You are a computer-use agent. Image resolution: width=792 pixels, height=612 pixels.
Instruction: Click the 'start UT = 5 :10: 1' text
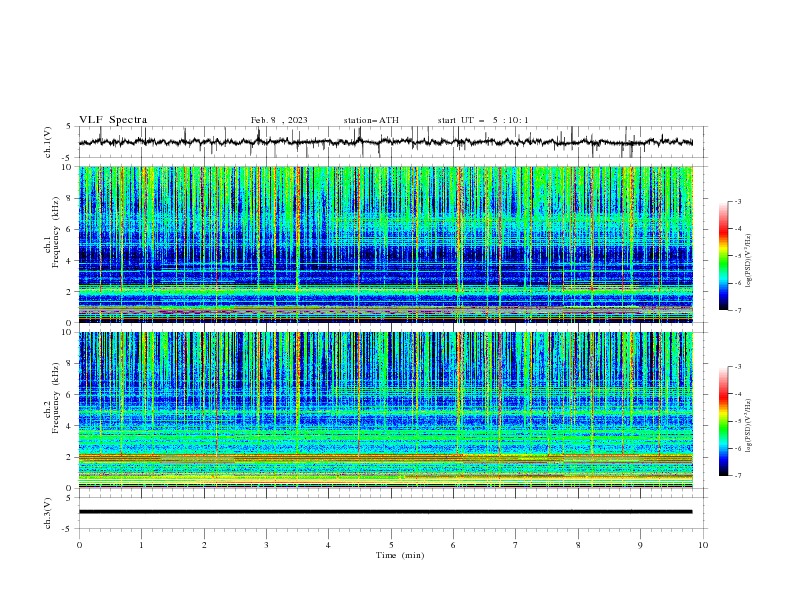click(x=483, y=120)
